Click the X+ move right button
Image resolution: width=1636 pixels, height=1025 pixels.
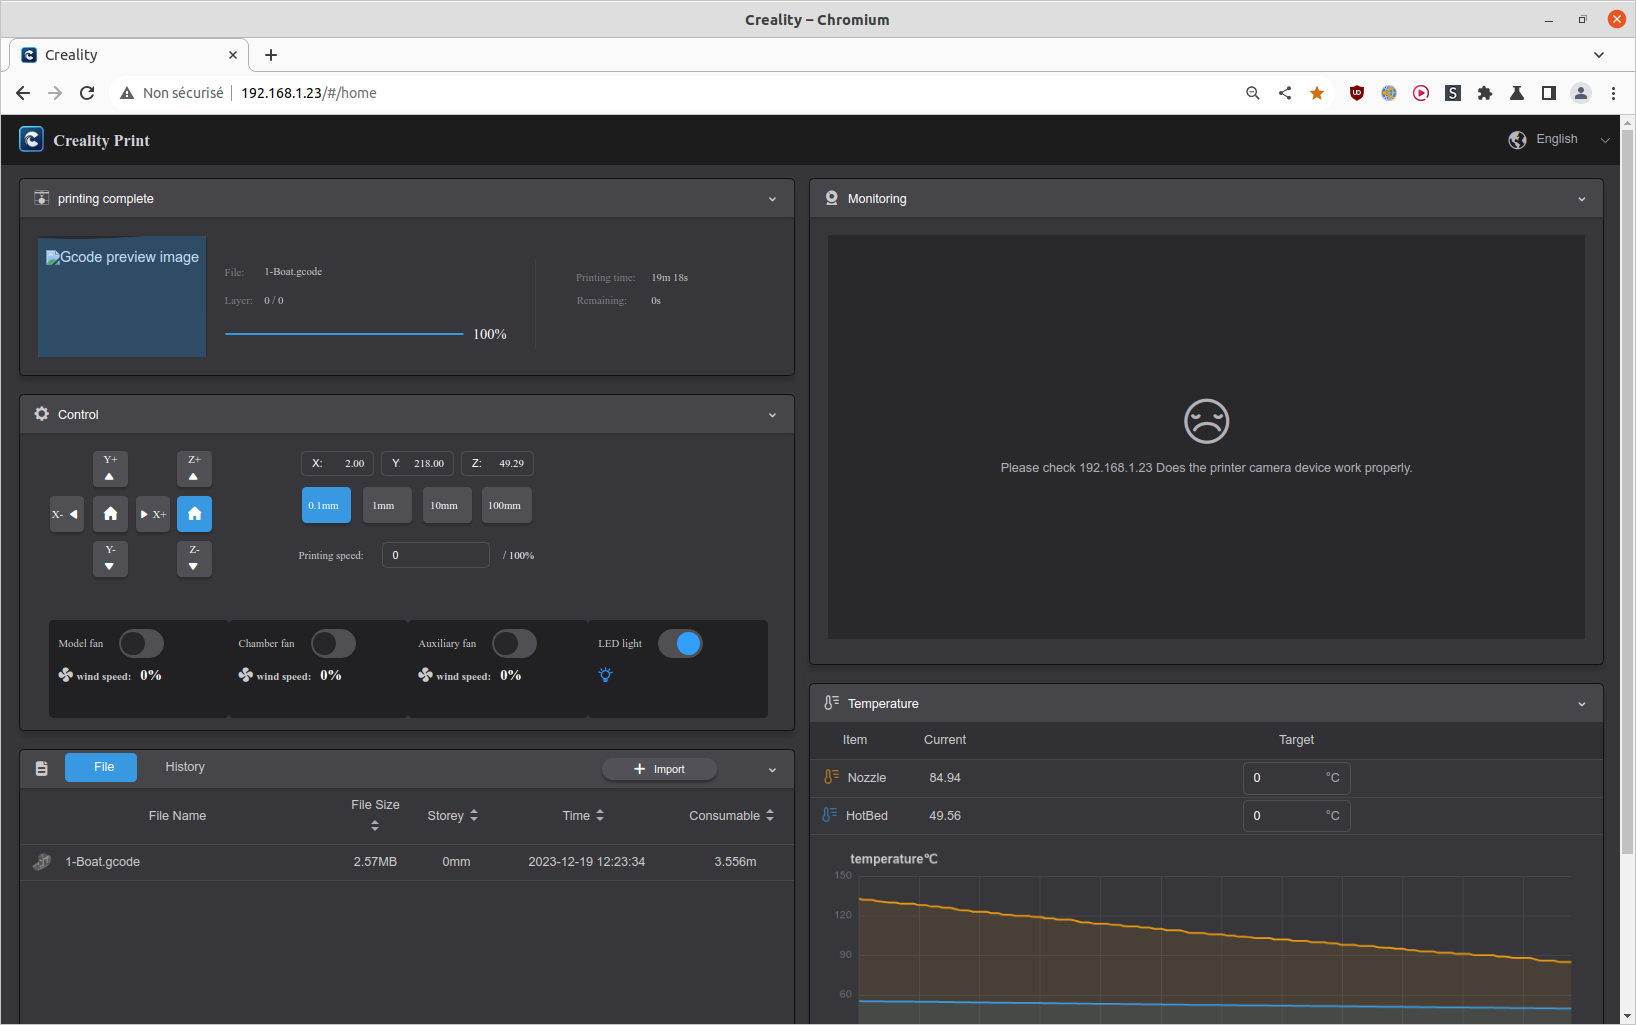pos(153,514)
